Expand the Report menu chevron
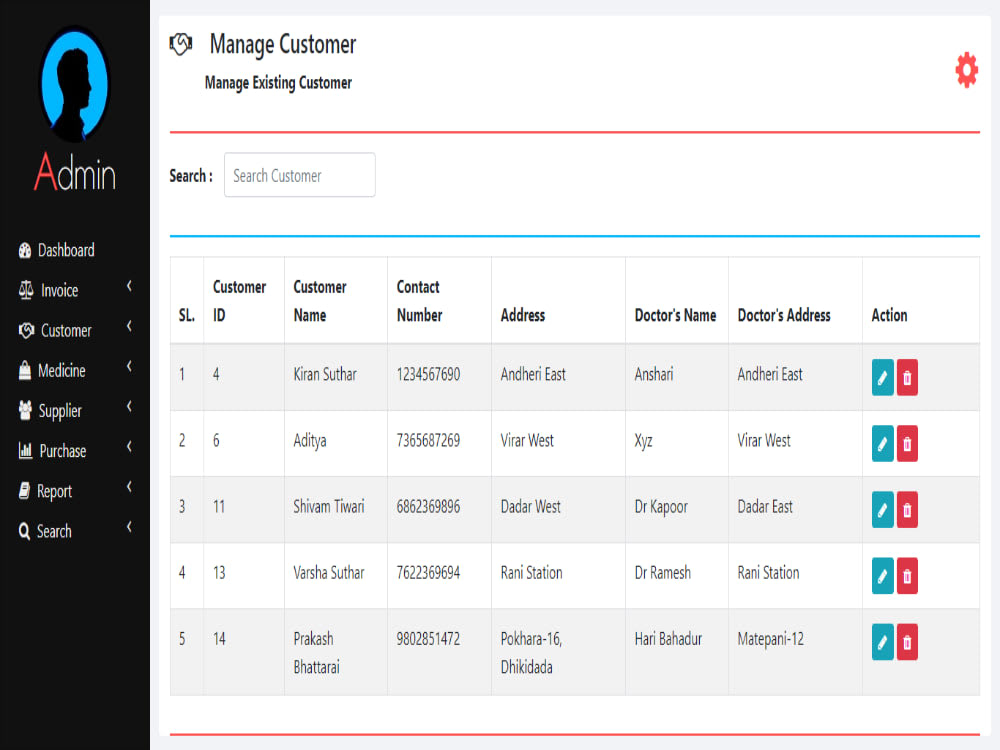 [x=129, y=487]
